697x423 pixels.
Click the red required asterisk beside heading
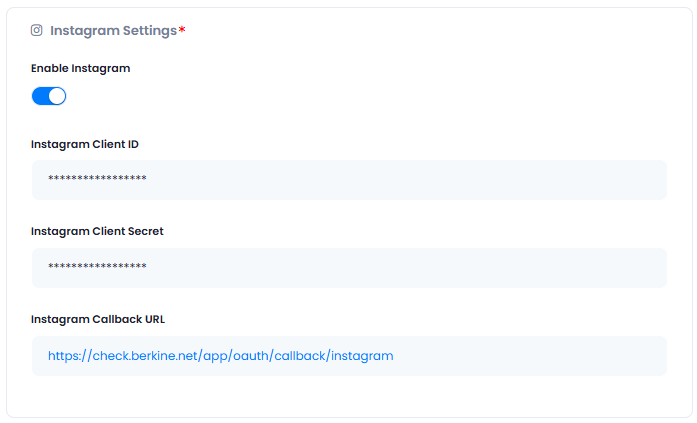(x=182, y=29)
